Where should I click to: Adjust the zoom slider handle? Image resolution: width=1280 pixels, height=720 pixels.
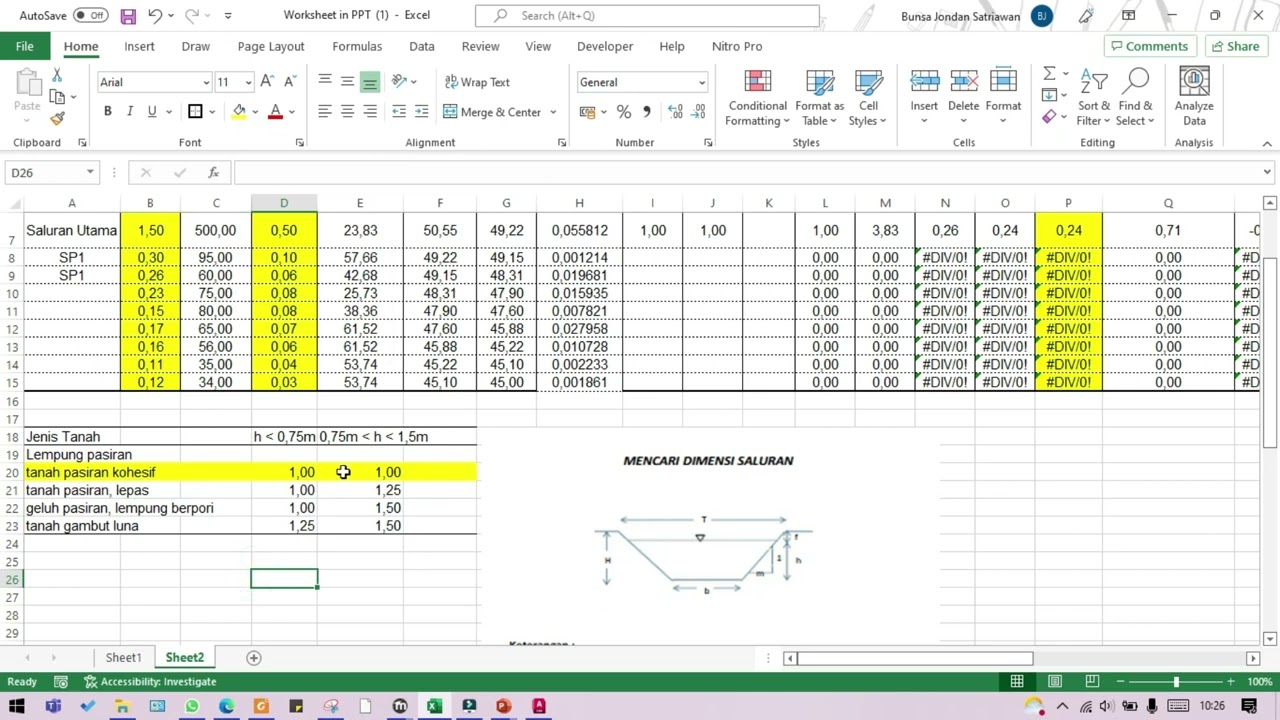tap(1176, 682)
